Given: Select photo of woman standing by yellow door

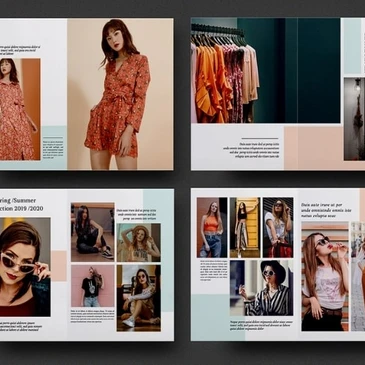Looking at the screenshot, I should coord(245,227).
